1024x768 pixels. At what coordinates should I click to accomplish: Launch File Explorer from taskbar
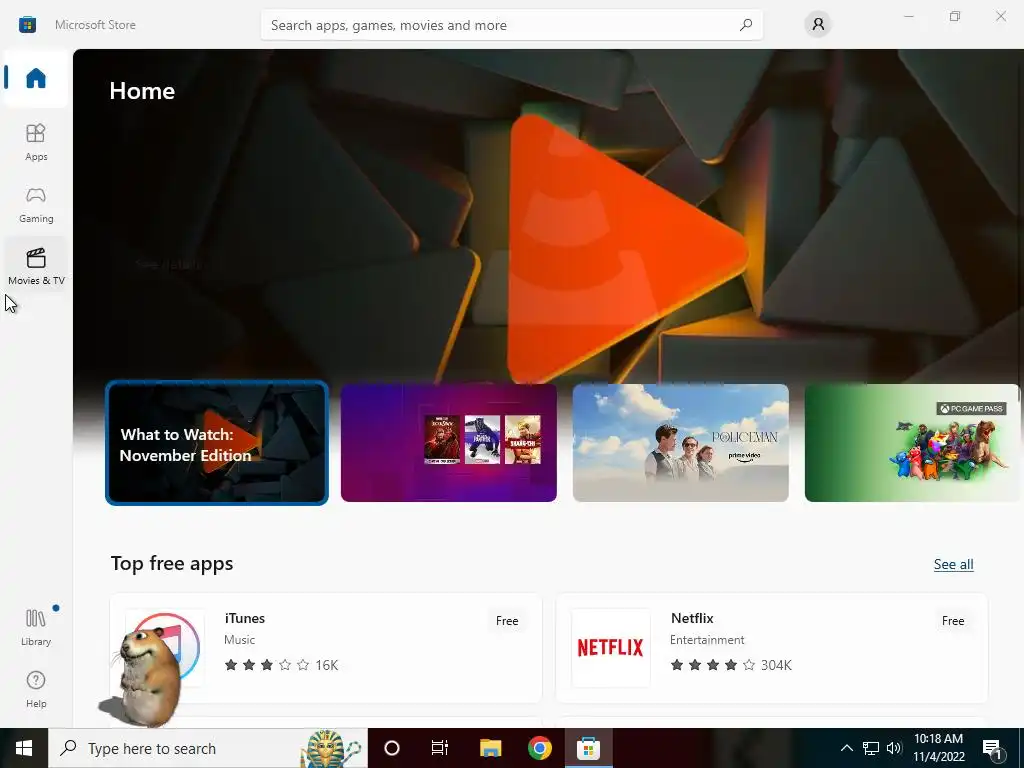click(490, 748)
